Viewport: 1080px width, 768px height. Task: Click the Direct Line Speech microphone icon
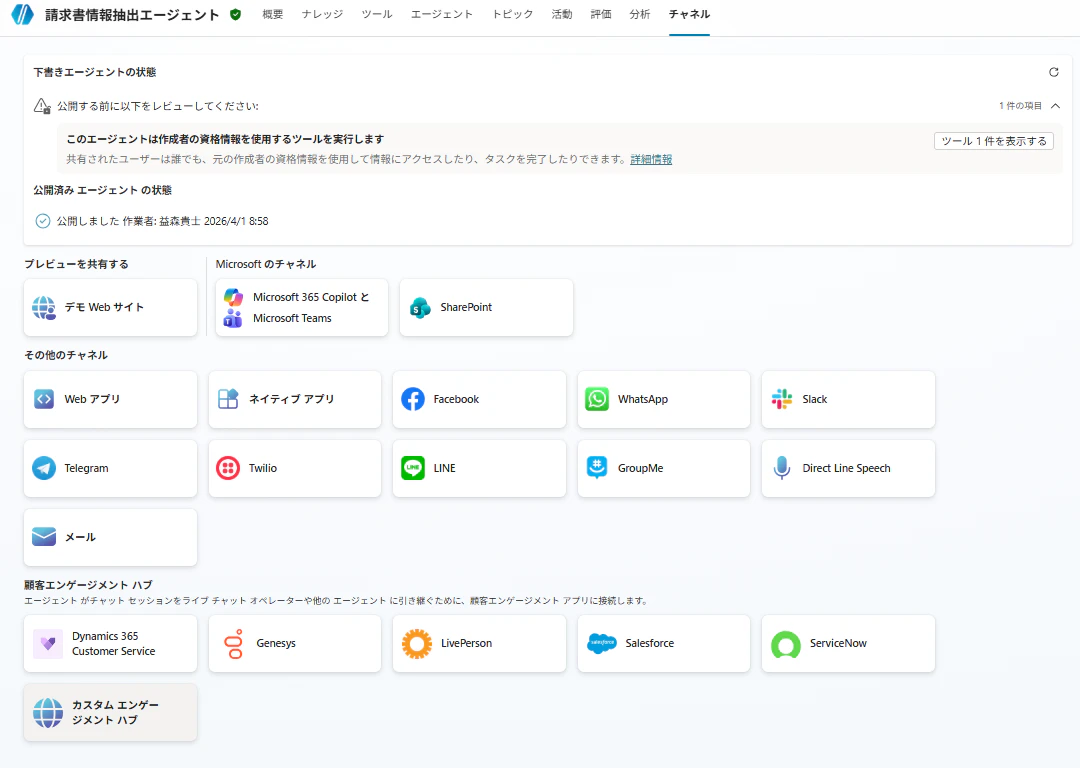point(782,468)
